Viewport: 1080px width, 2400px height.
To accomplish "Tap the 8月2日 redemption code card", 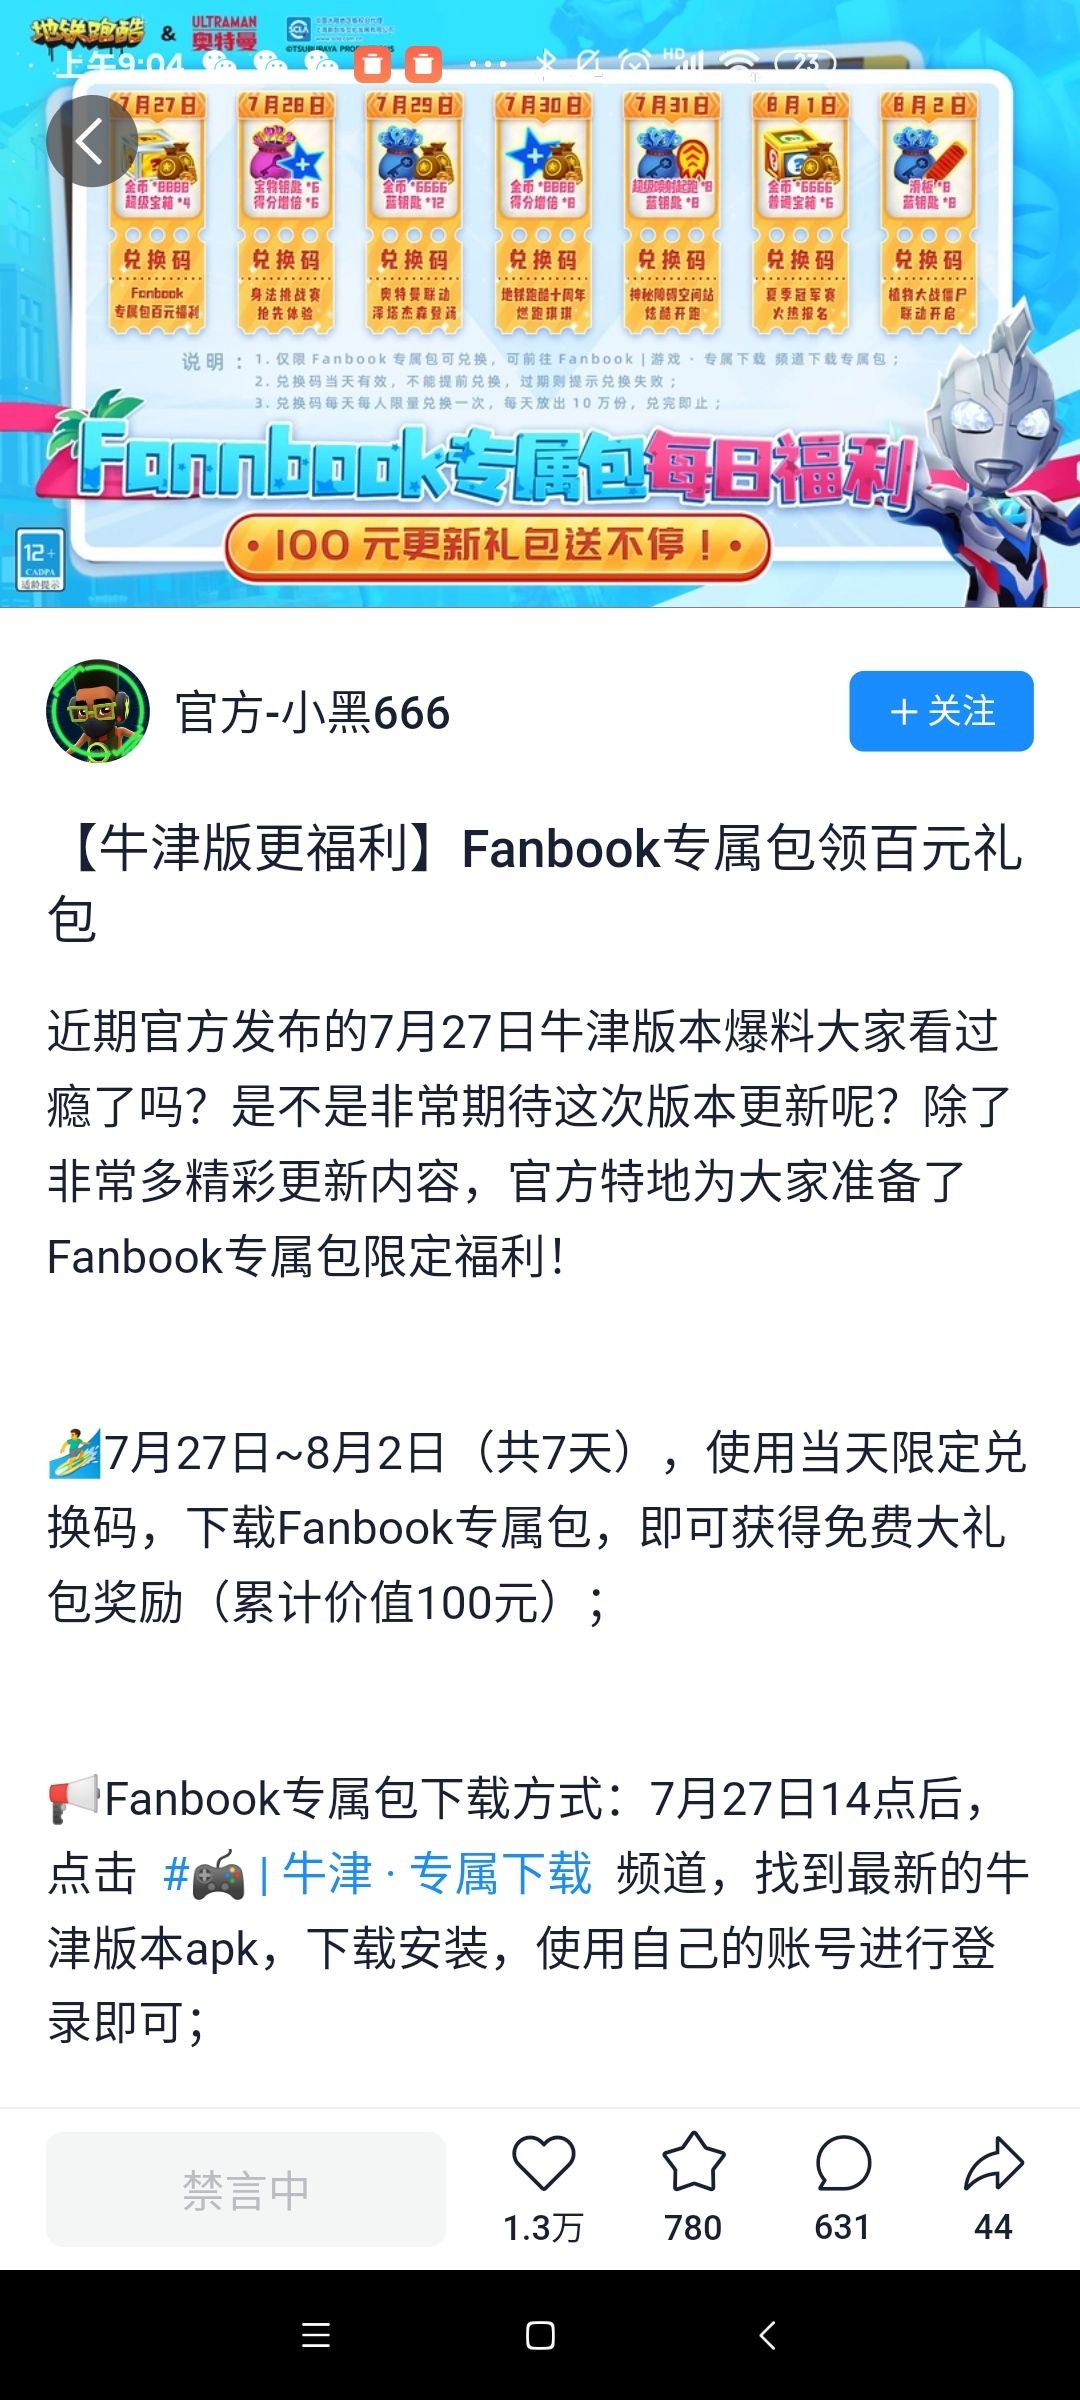I will click(x=929, y=211).
